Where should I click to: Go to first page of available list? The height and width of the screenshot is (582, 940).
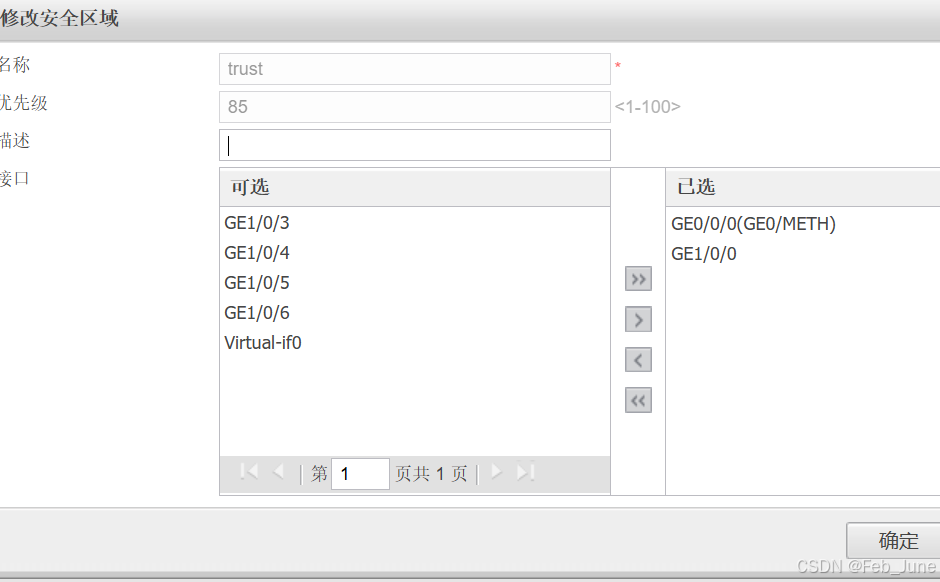pyautogui.click(x=248, y=472)
